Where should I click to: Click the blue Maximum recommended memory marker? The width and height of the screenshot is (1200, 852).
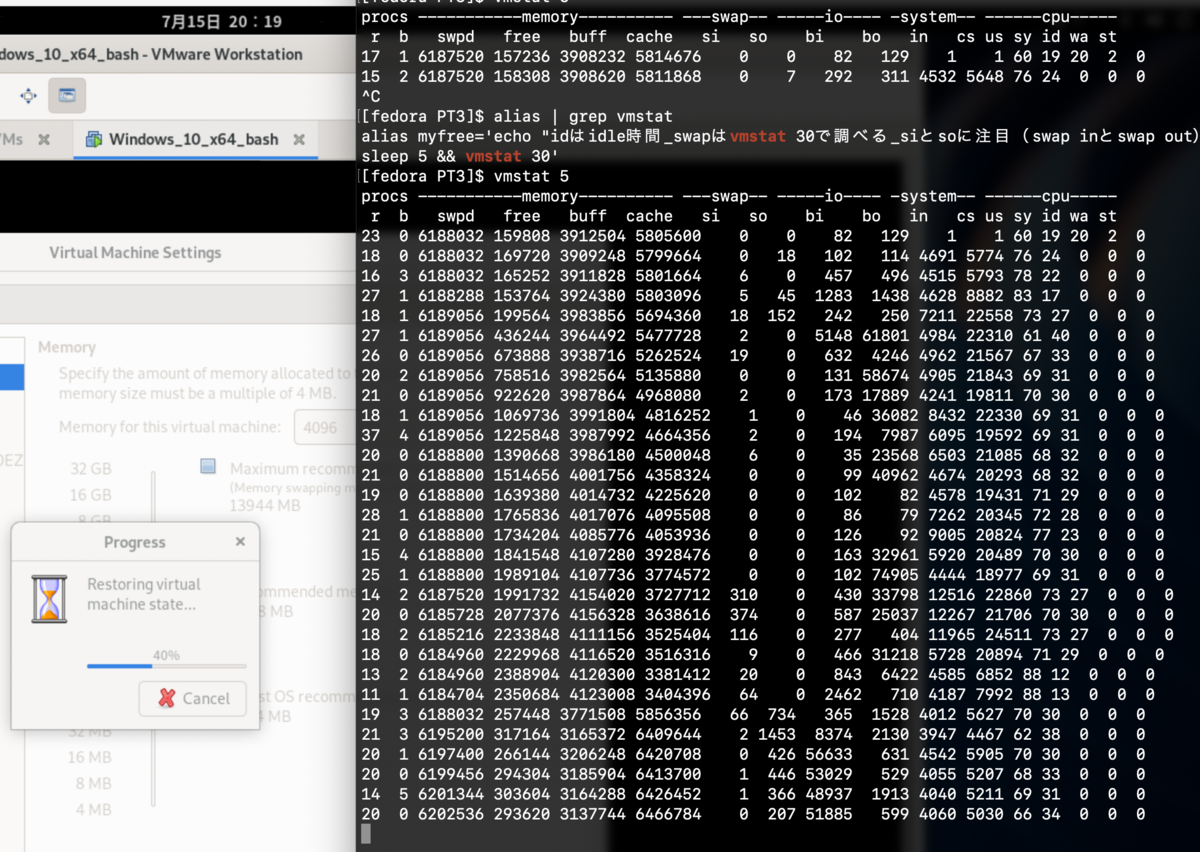click(x=207, y=466)
